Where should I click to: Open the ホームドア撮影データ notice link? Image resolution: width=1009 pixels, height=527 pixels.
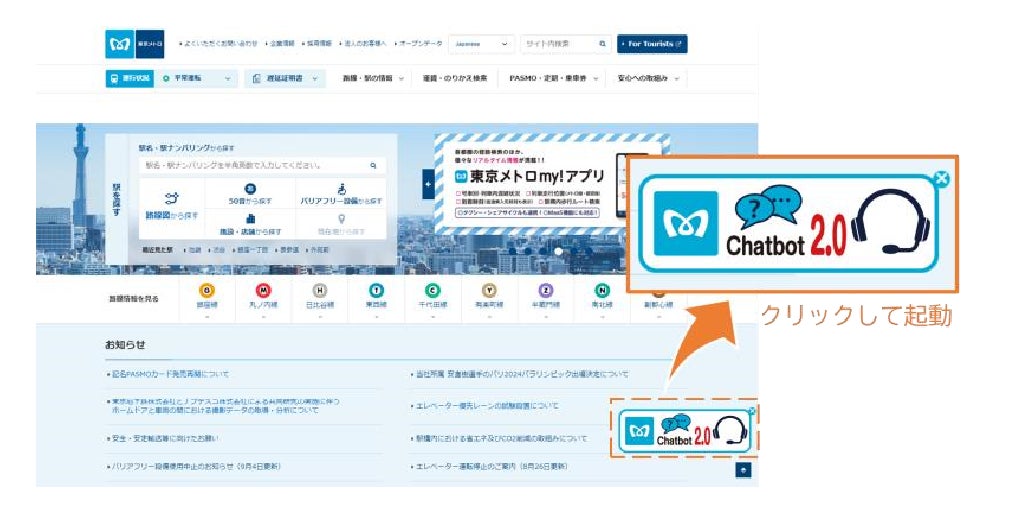(223, 405)
